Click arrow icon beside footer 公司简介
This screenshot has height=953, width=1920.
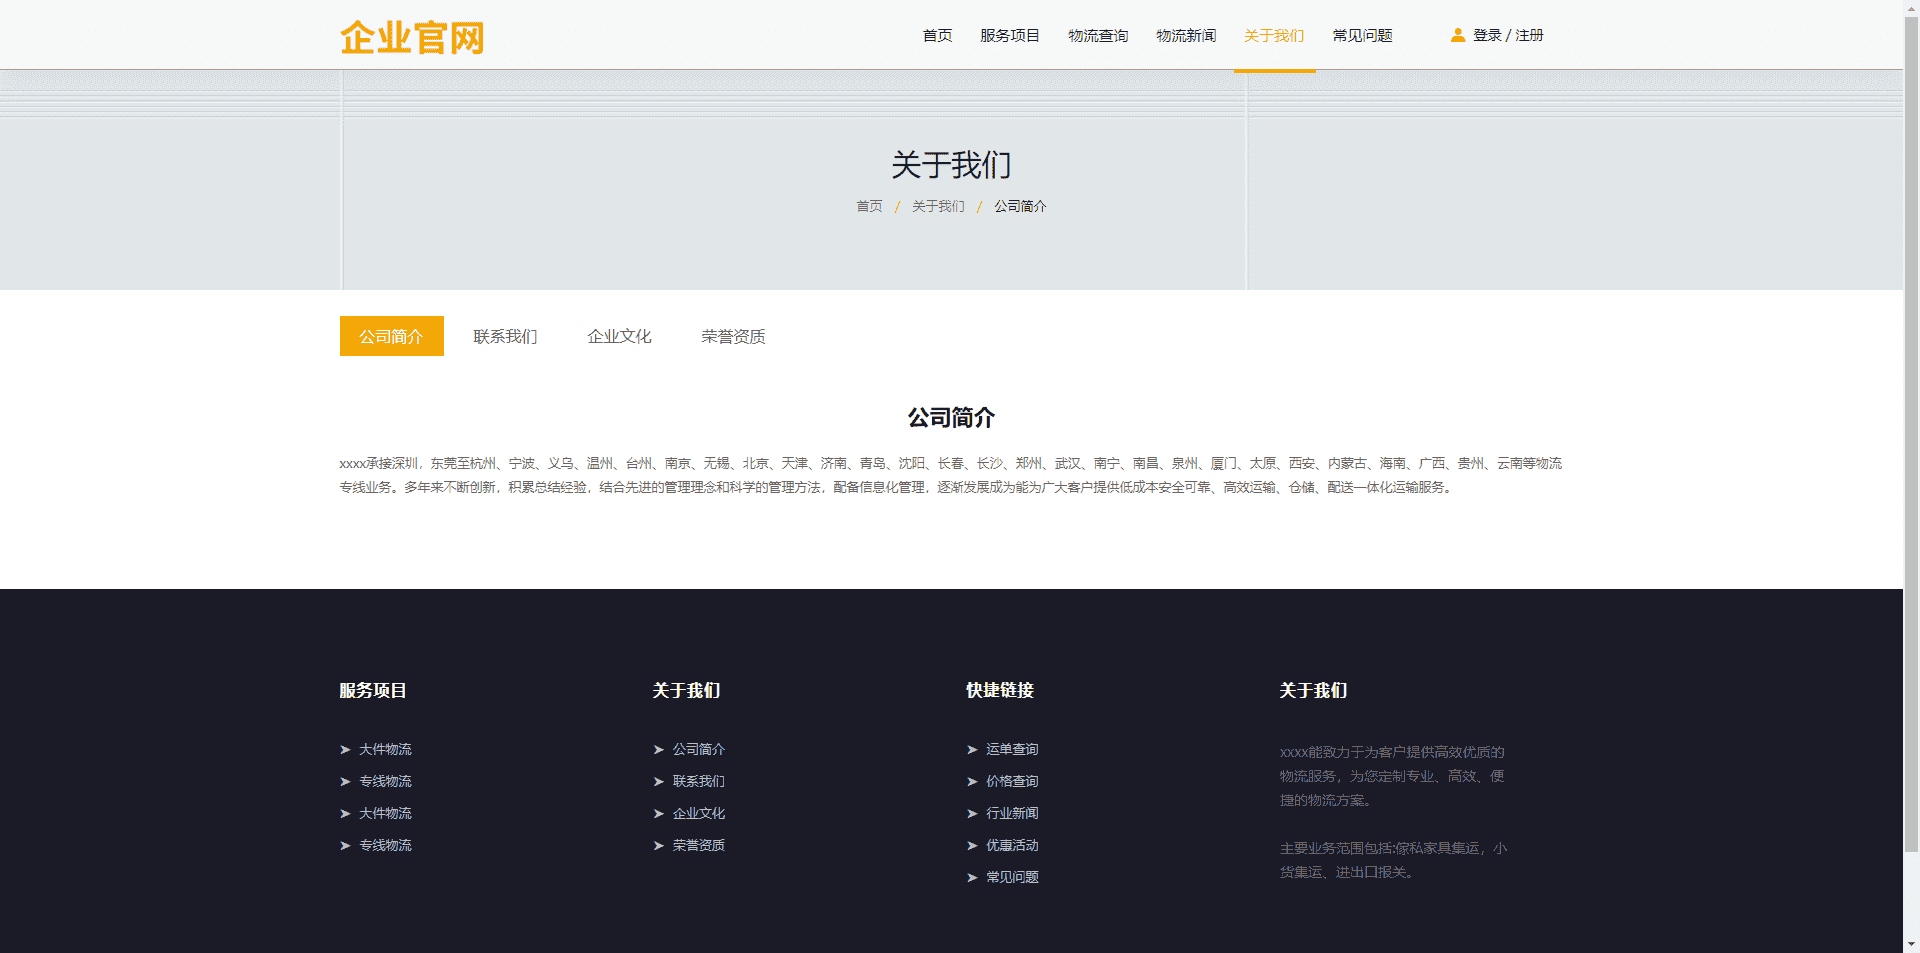coord(659,749)
